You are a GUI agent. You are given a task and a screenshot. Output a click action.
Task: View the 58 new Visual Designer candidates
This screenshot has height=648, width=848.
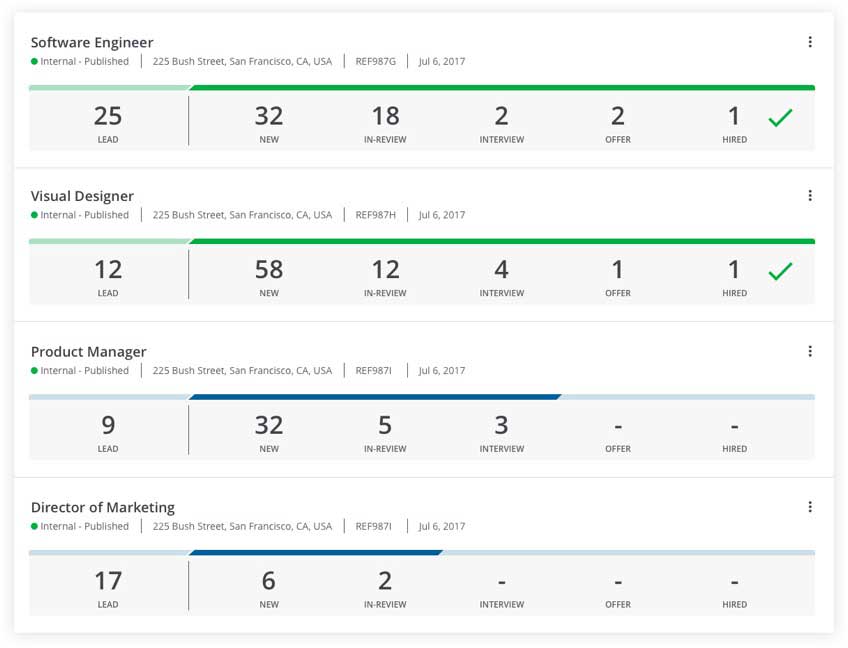click(269, 275)
